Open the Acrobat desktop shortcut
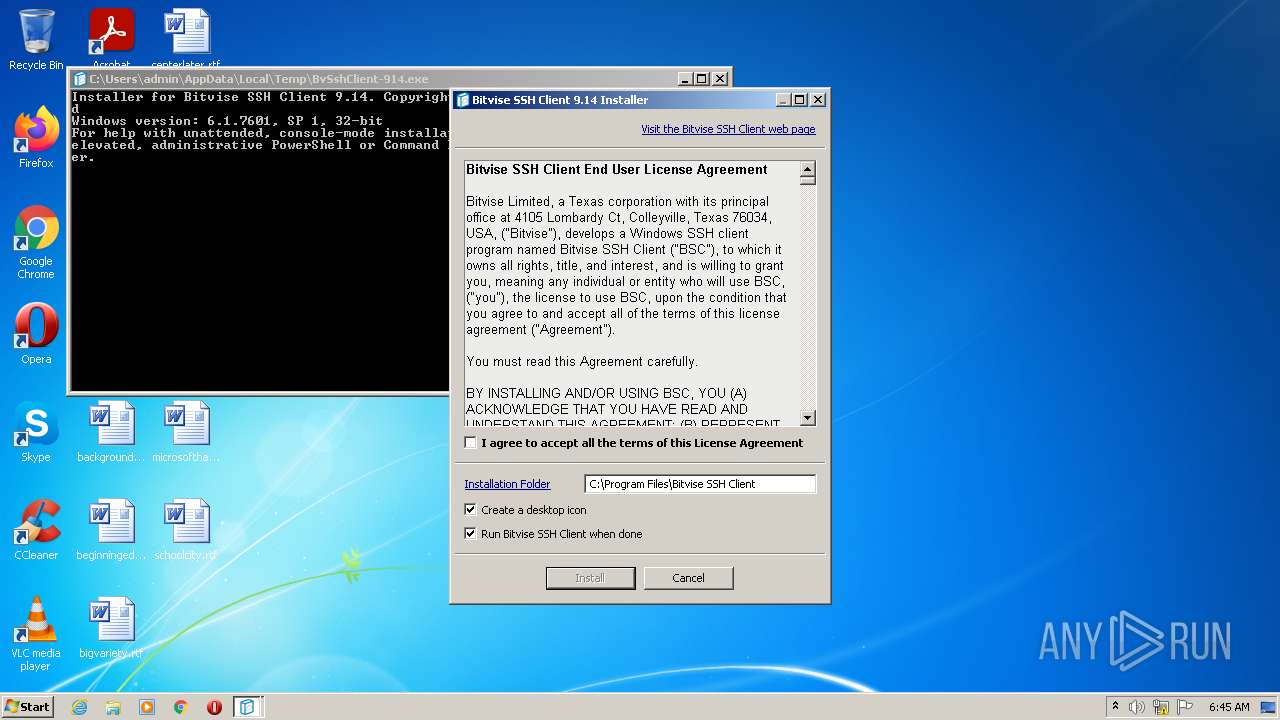1280x720 pixels. (111, 40)
